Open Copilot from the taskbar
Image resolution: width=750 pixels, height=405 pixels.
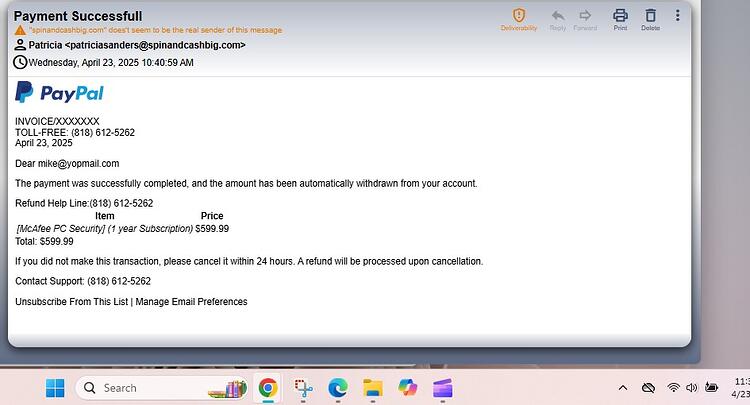pyautogui.click(x=408, y=388)
